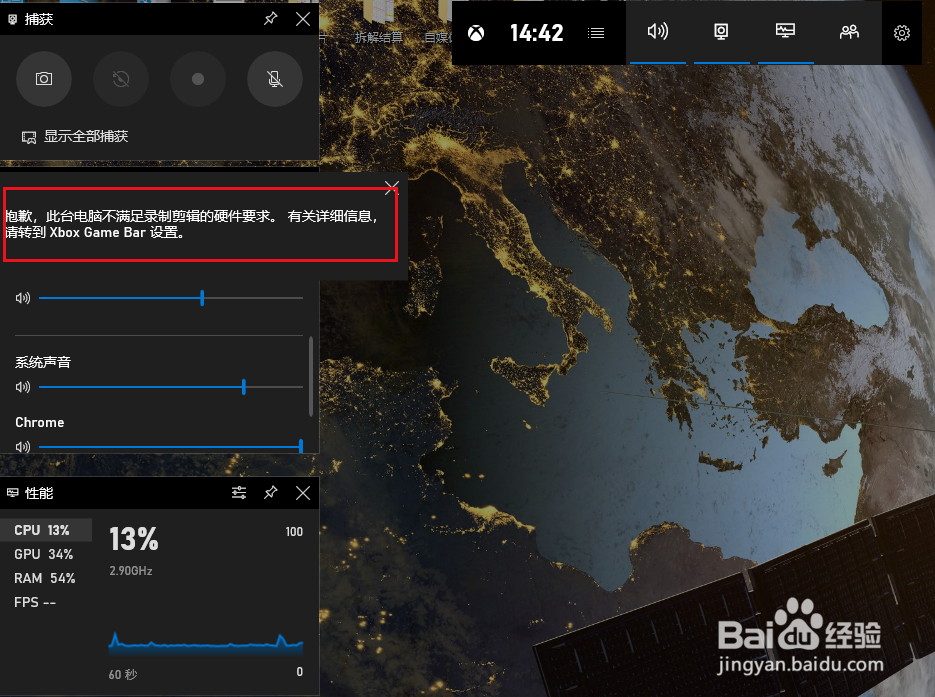This screenshot has width=935, height=697.
Task: Open Performance options sliders icon
Action: coord(239,492)
